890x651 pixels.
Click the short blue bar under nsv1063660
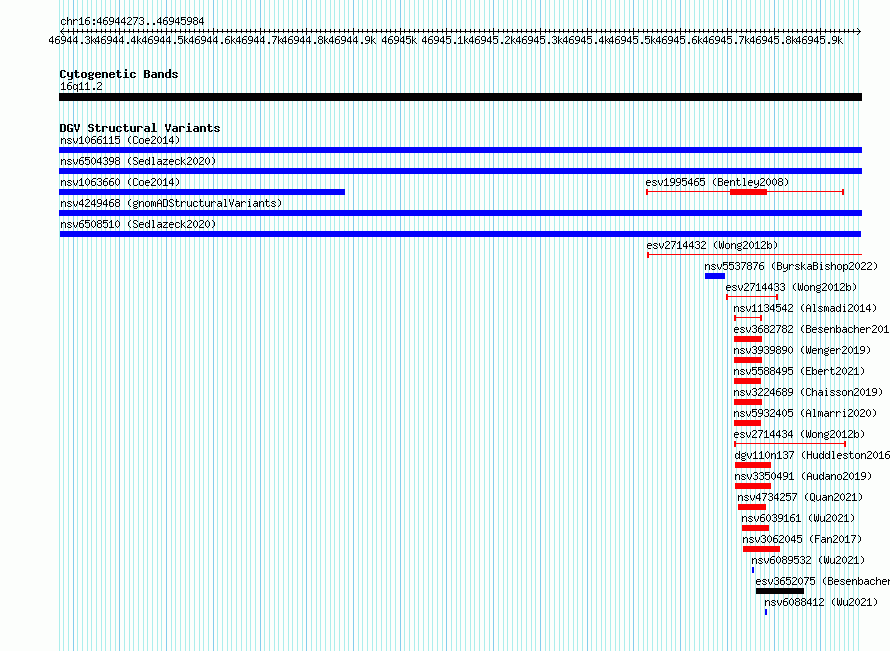tap(202, 192)
